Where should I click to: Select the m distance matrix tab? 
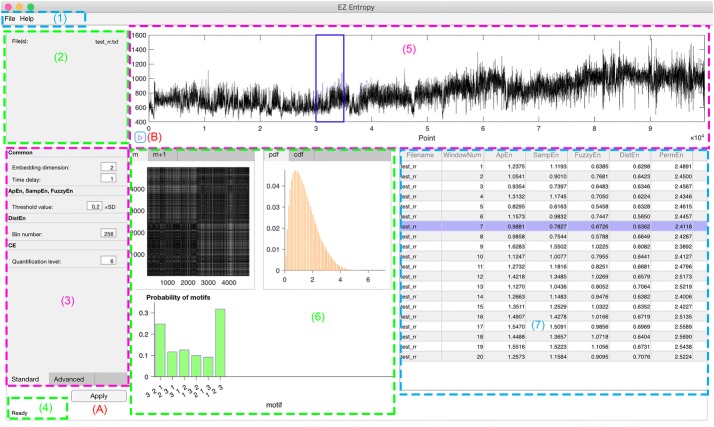coord(138,155)
